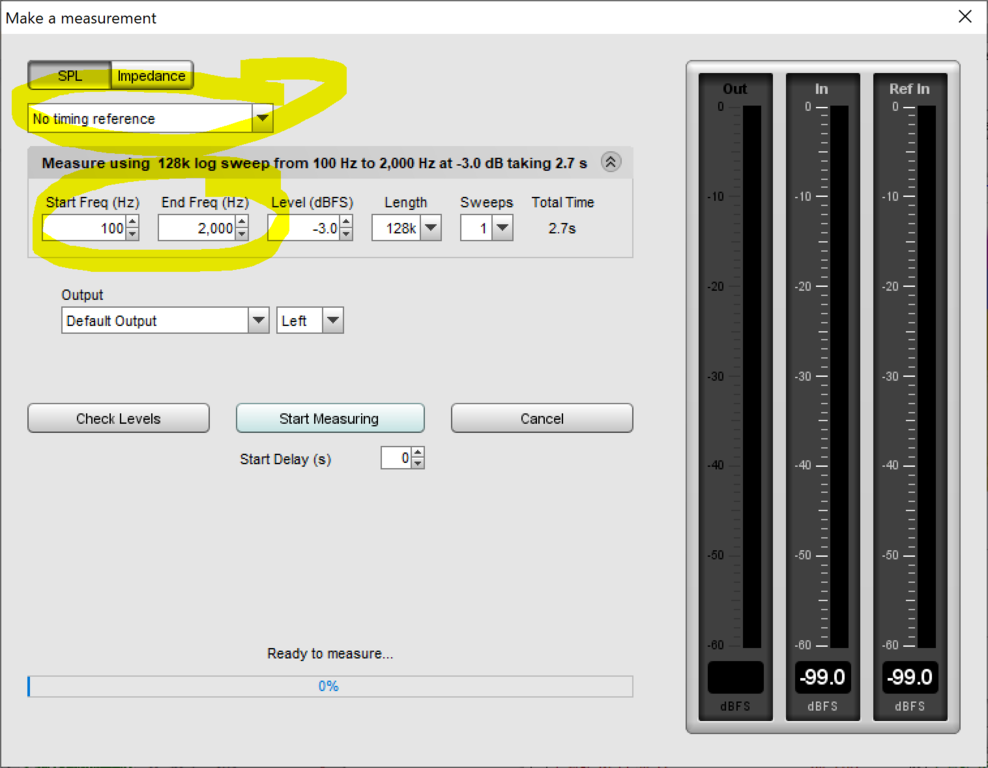The width and height of the screenshot is (988, 768).
Task: Click the 'Measure using 128k log sweep' summary
Action: [314, 163]
